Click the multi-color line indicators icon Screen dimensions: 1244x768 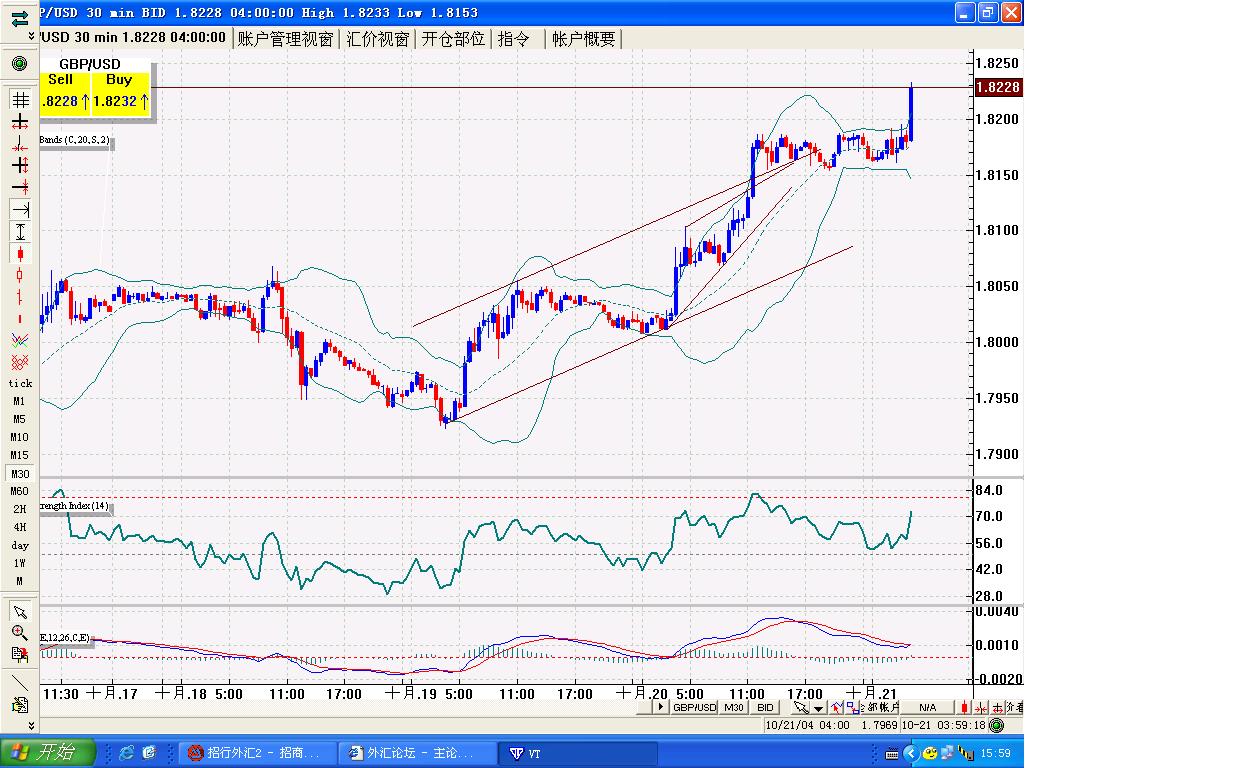pos(19,341)
